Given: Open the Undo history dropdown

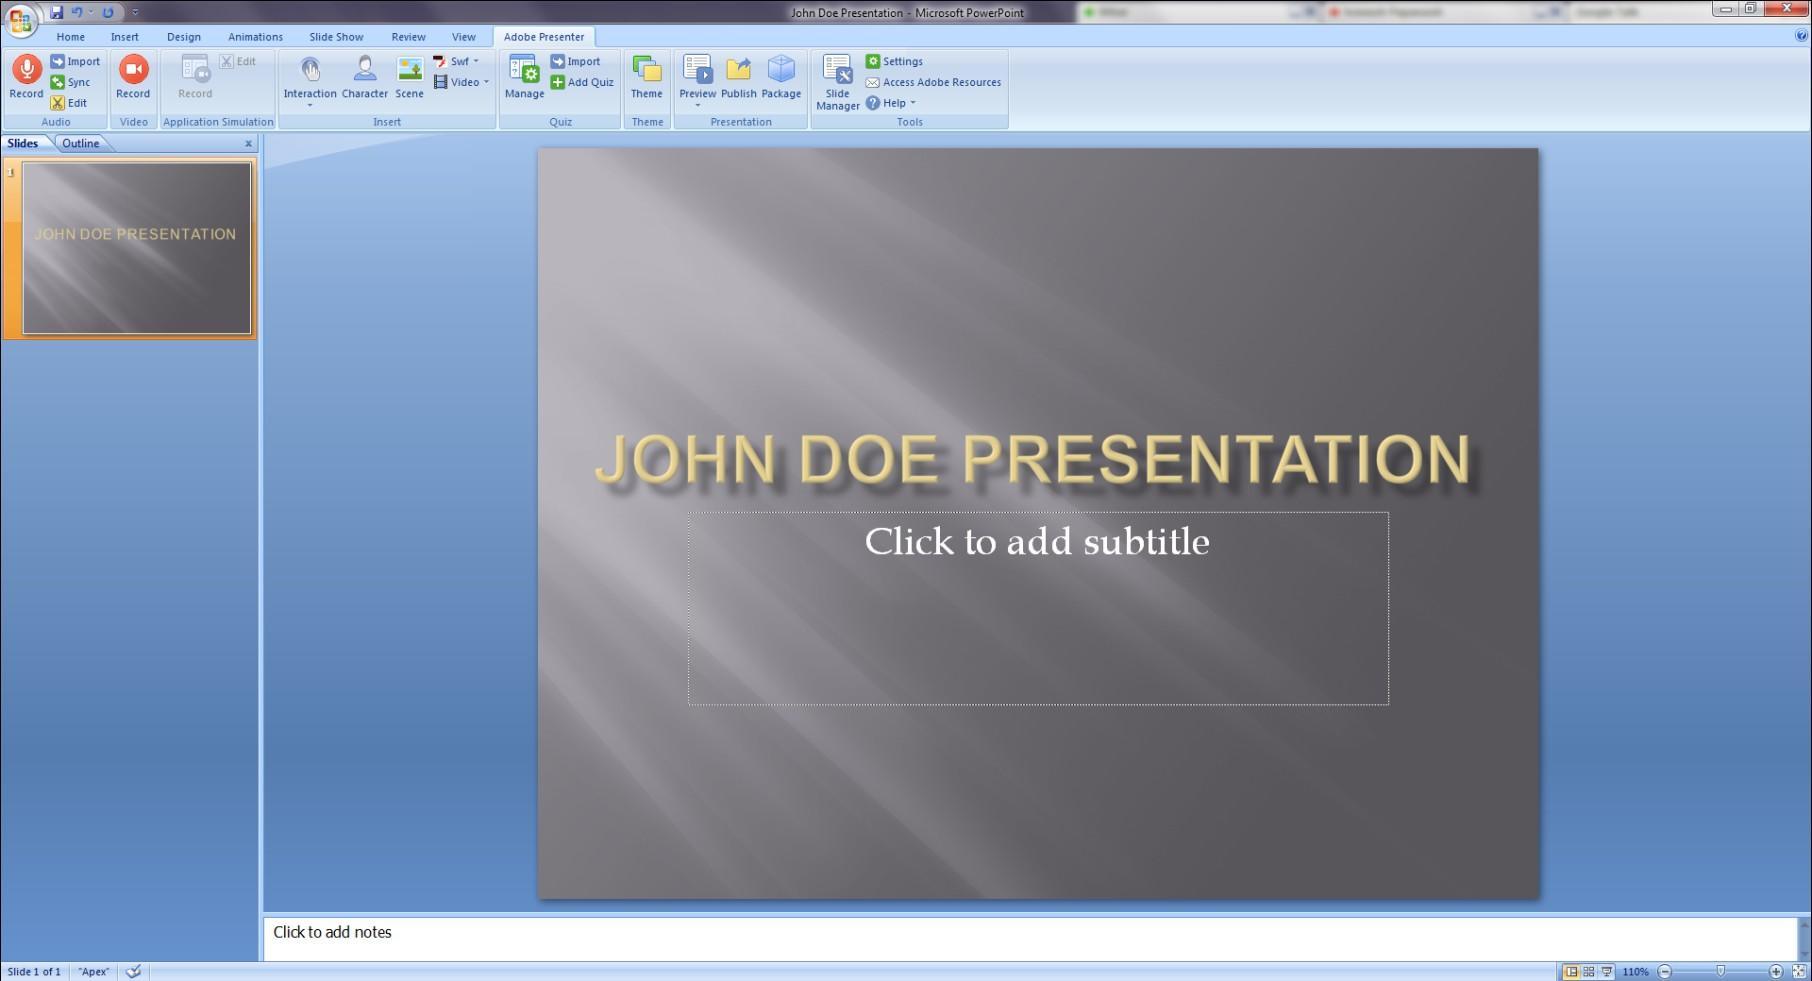Looking at the screenshot, I should 90,12.
